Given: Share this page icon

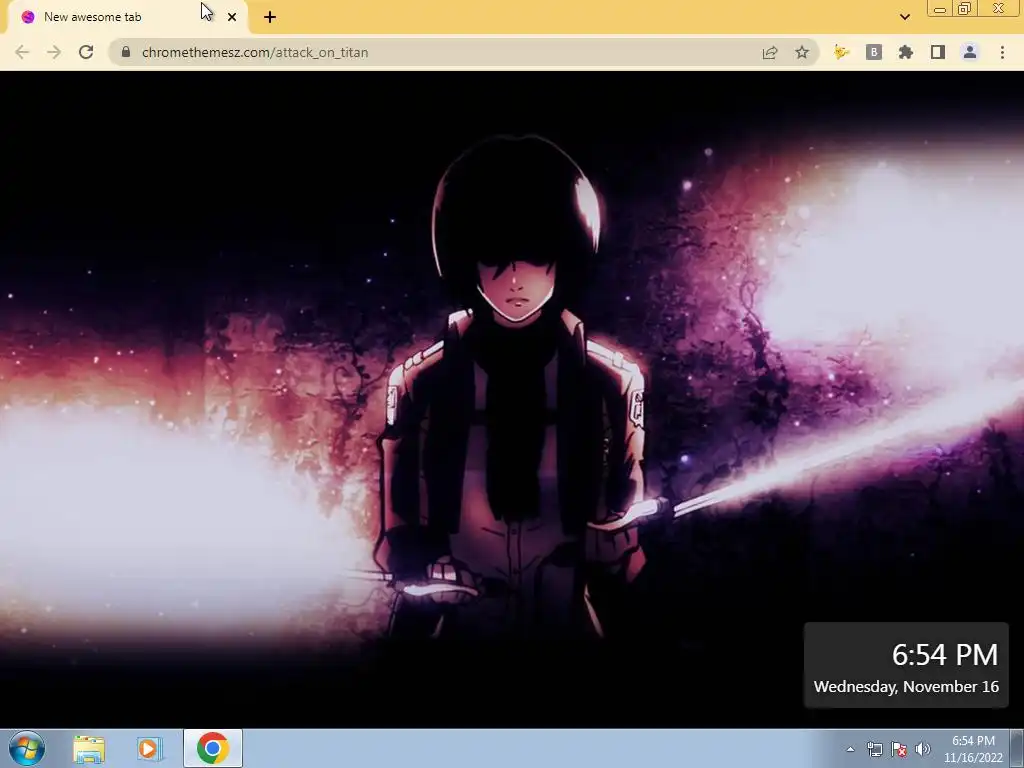Looking at the screenshot, I should [770, 52].
